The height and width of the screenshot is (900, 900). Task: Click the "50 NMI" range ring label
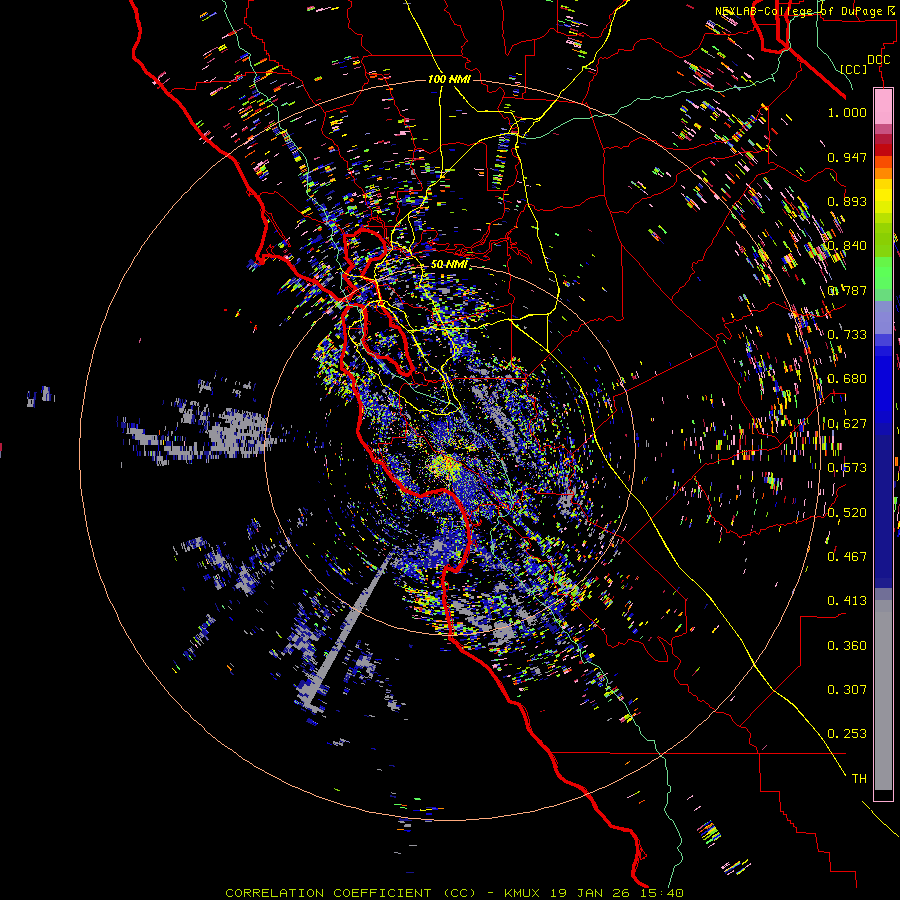tap(449, 265)
